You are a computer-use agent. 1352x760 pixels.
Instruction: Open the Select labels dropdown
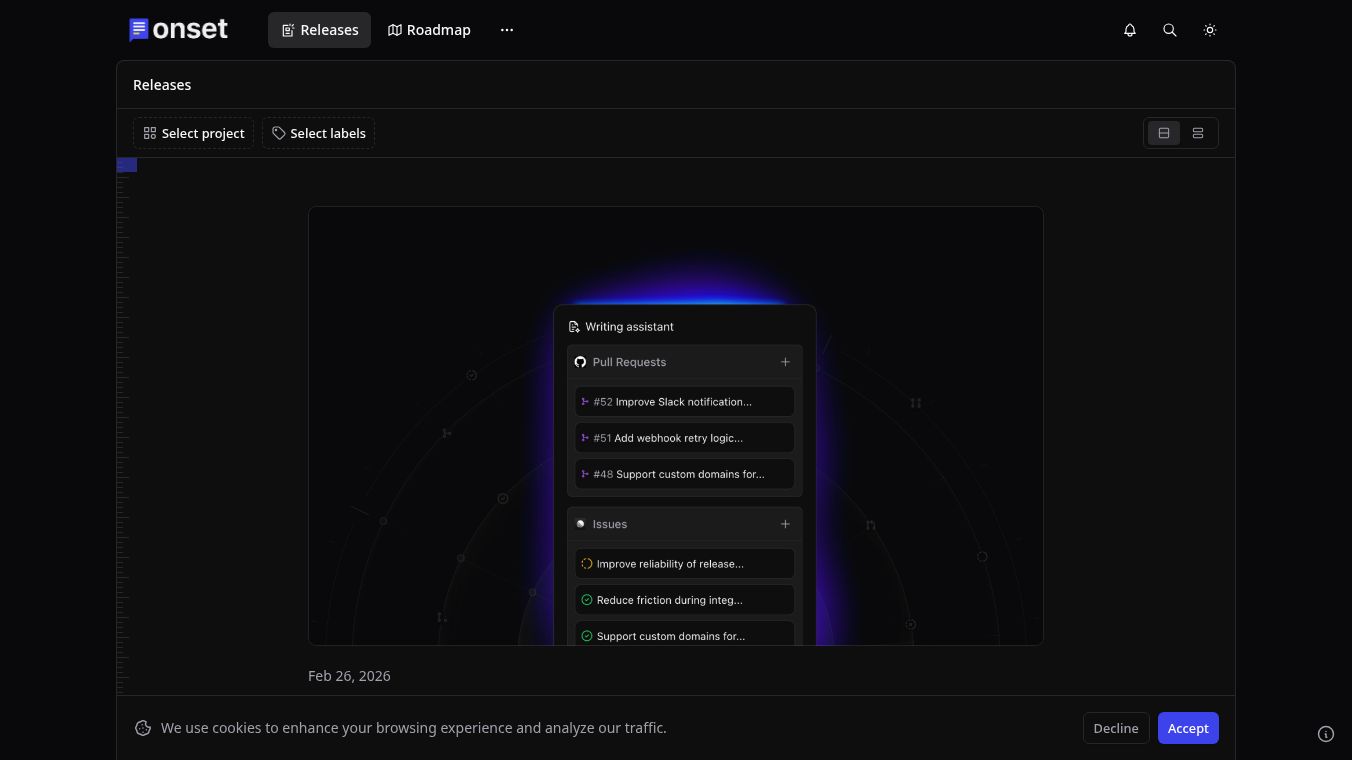(318, 133)
